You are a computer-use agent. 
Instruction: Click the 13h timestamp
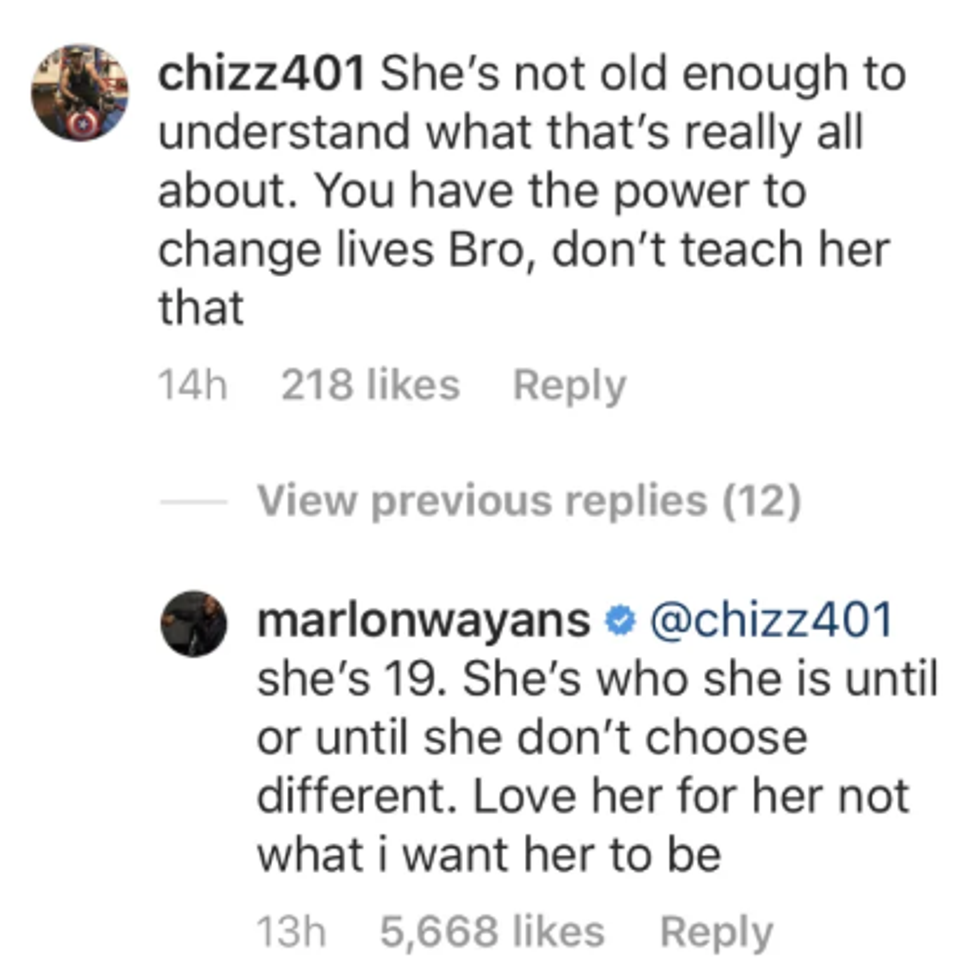pyautogui.click(x=291, y=932)
